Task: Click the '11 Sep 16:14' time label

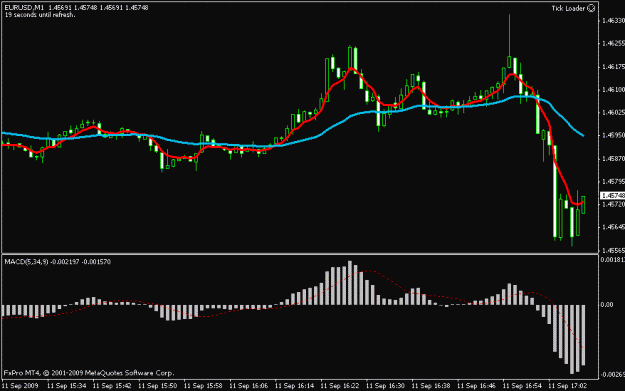Action: 294,385
